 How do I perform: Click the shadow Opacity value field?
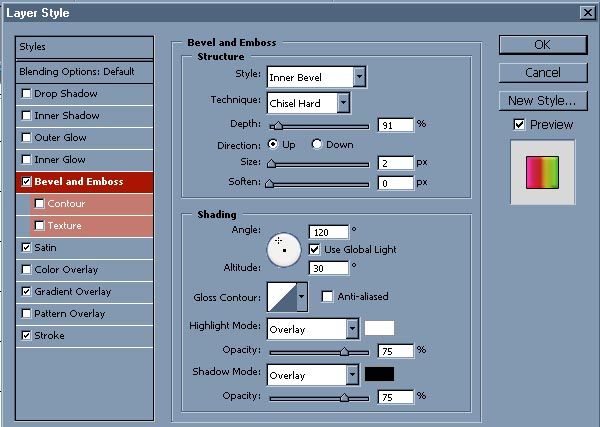click(396, 397)
